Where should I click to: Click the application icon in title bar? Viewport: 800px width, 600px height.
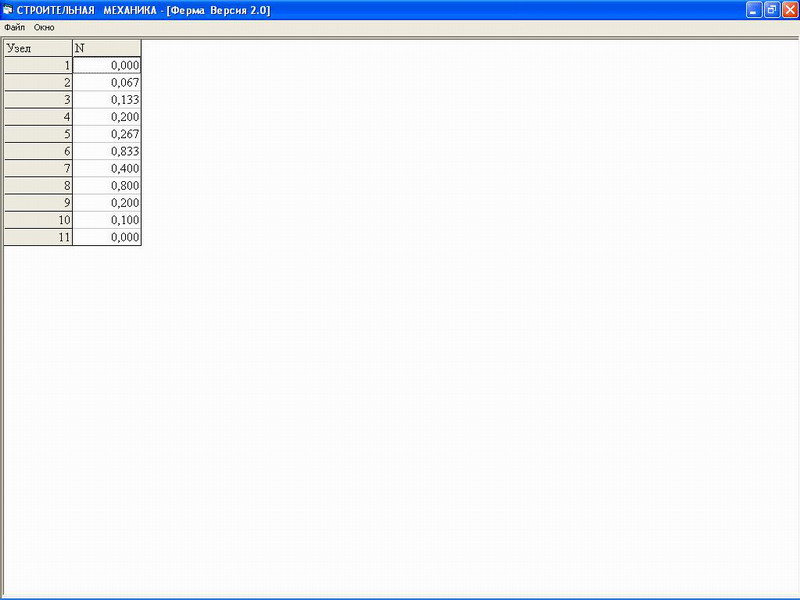click(x=8, y=10)
